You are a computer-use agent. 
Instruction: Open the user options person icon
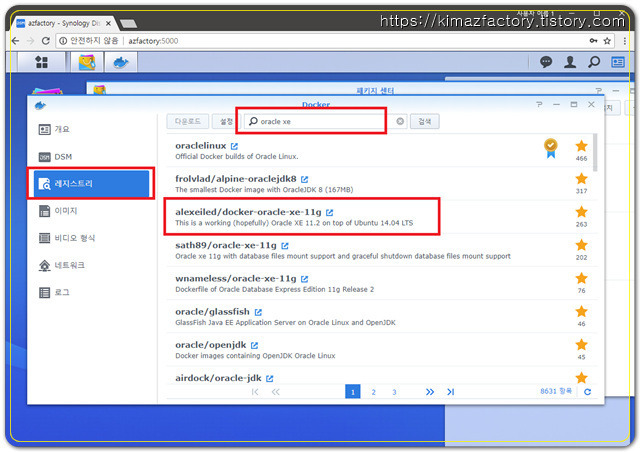tap(570, 62)
